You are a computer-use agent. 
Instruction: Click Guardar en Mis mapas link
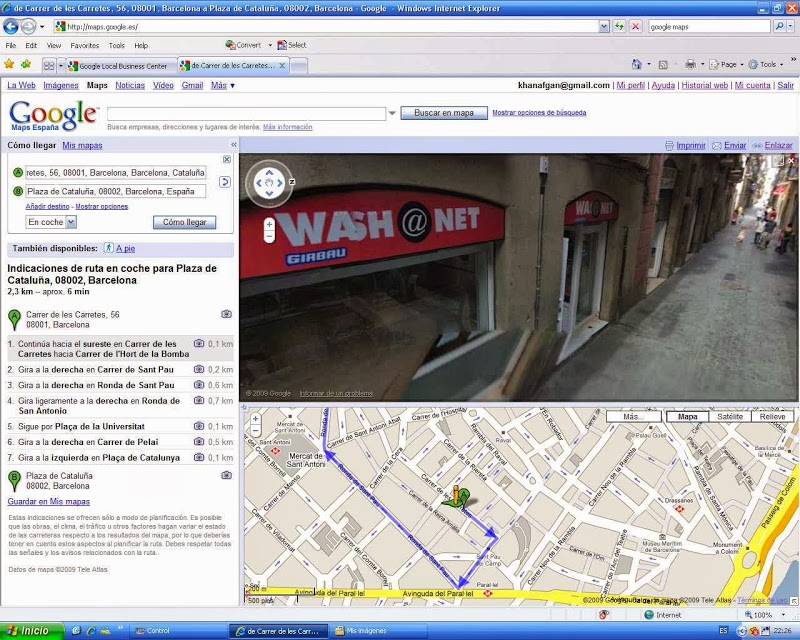pos(48,502)
